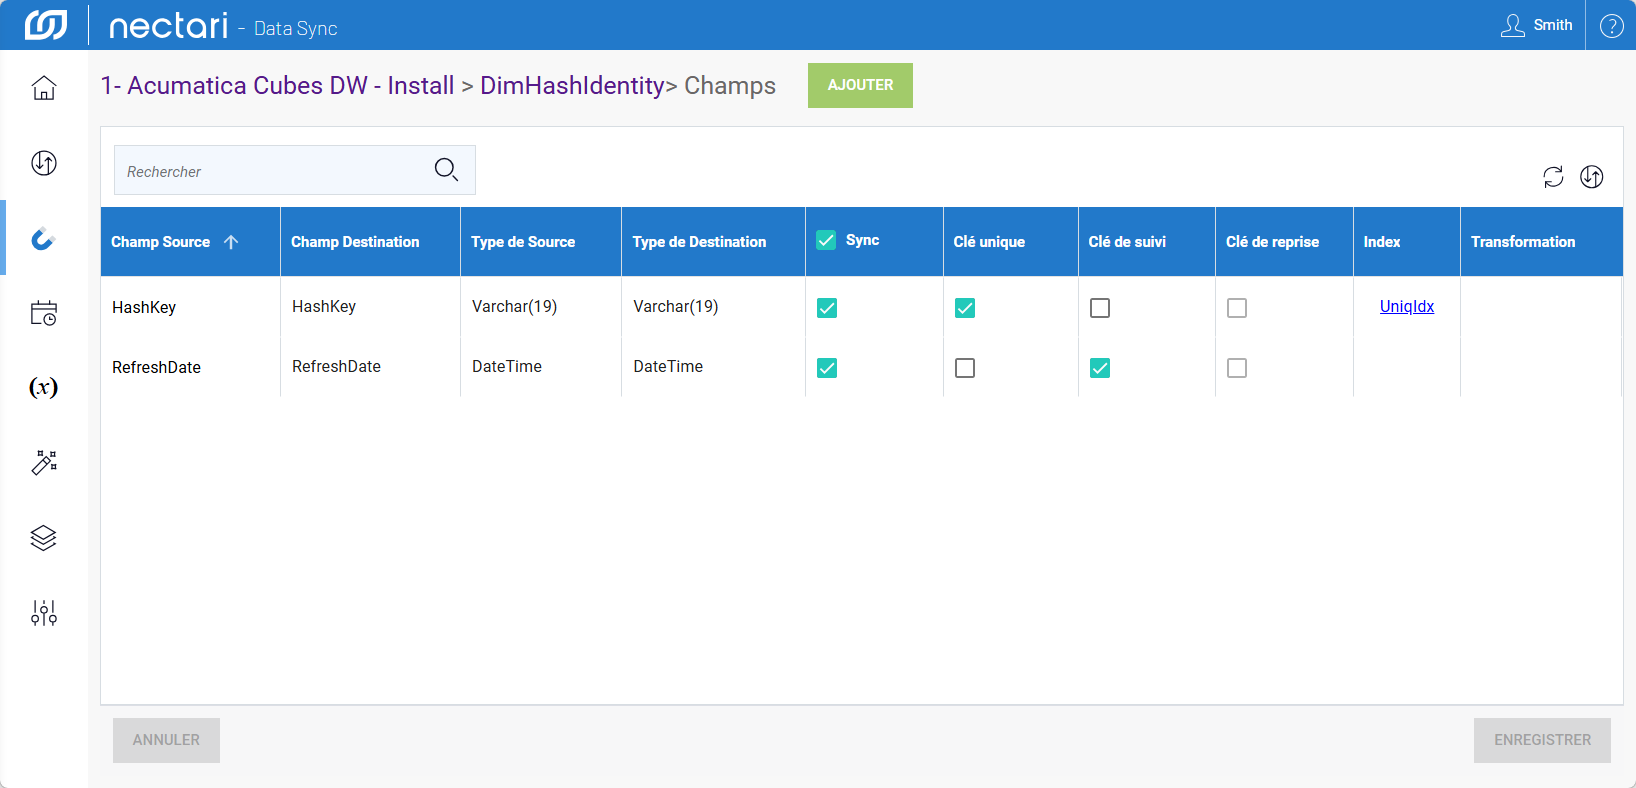Click the refresh arrows icon above table
The height and width of the screenshot is (788, 1636).
pyautogui.click(x=1553, y=177)
